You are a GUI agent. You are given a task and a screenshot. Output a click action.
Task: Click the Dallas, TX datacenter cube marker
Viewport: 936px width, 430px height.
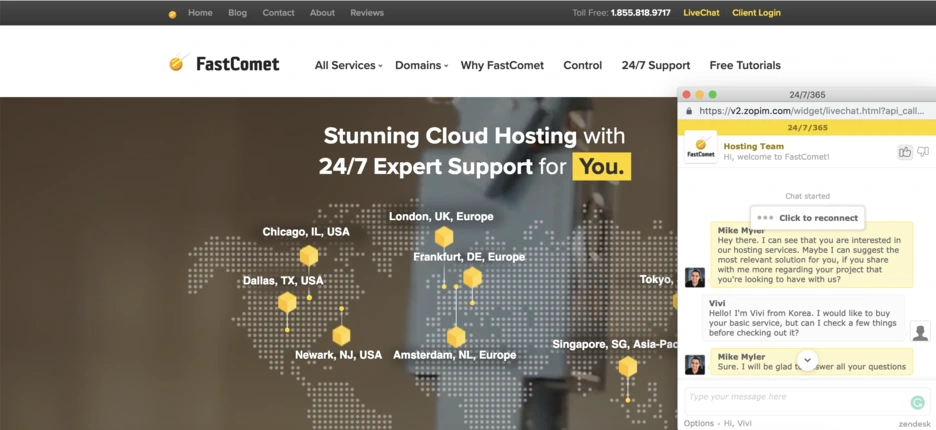click(x=287, y=303)
